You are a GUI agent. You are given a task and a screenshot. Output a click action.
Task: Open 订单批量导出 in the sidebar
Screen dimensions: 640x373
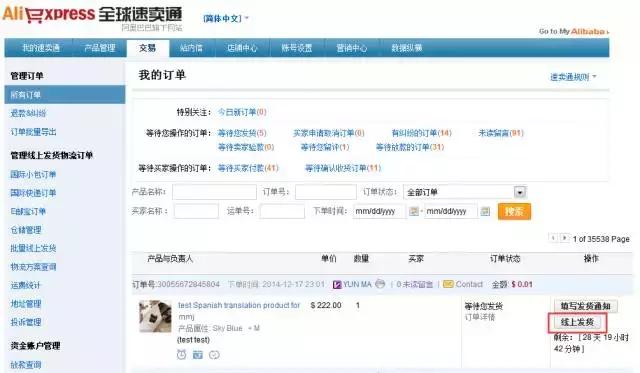tap(33, 132)
